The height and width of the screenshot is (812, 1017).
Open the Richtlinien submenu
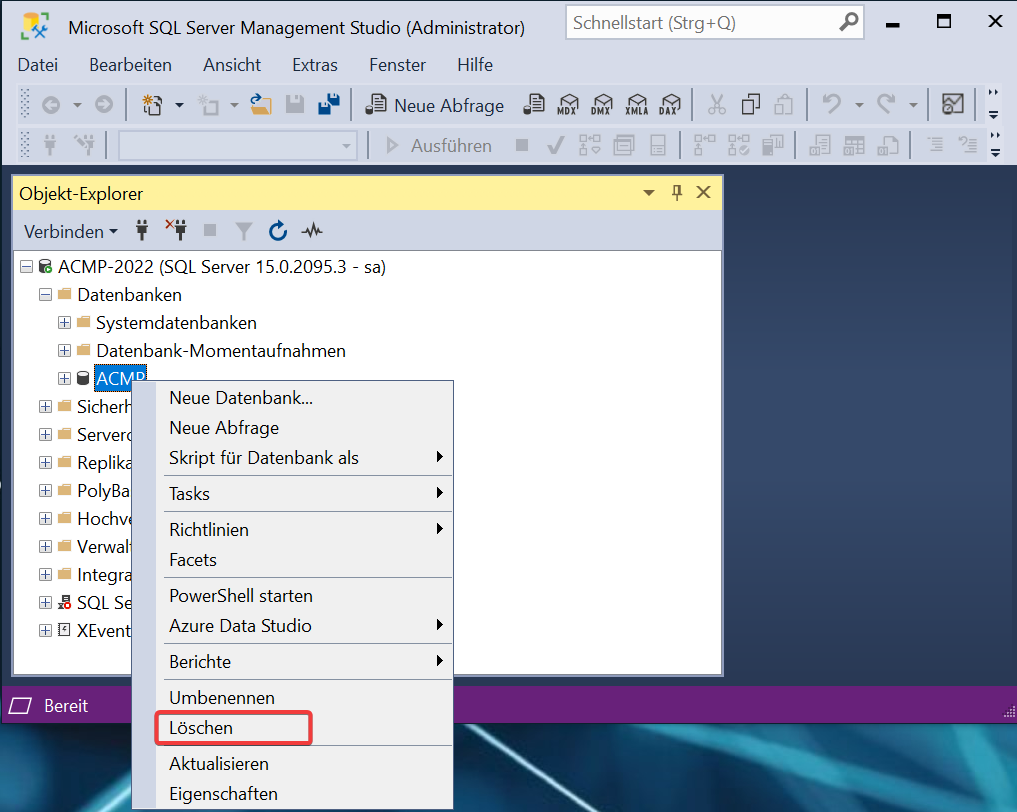pyautogui.click(x=304, y=530)
